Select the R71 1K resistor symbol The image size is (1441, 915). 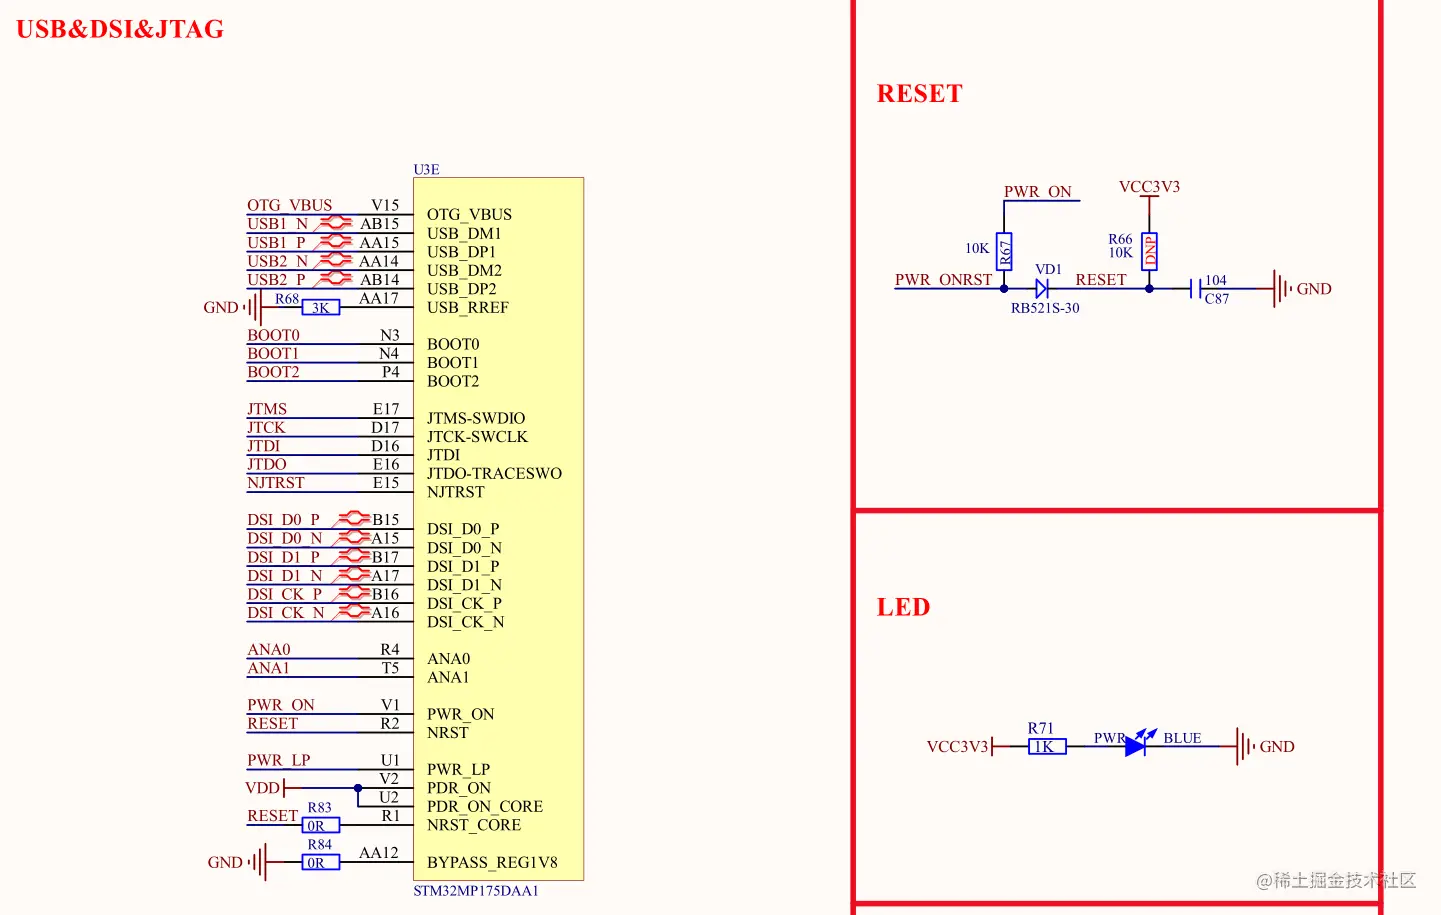(1047, 746)
